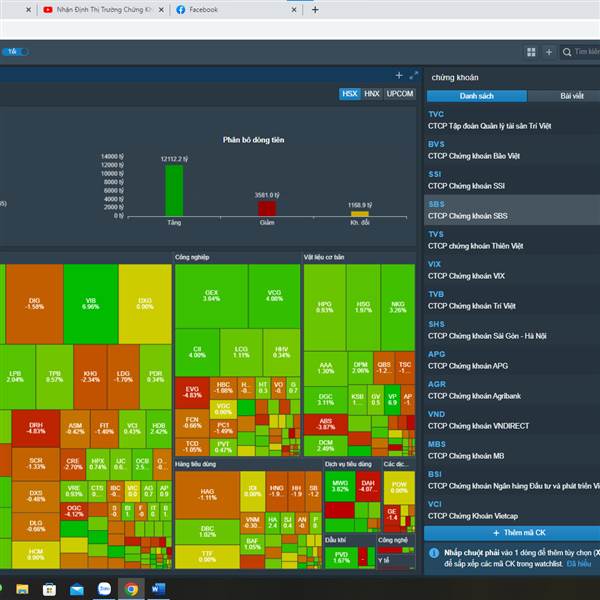Open Chrome from taskbar
The height and width of the screenshot is (600, 600).
pos(131,589)
